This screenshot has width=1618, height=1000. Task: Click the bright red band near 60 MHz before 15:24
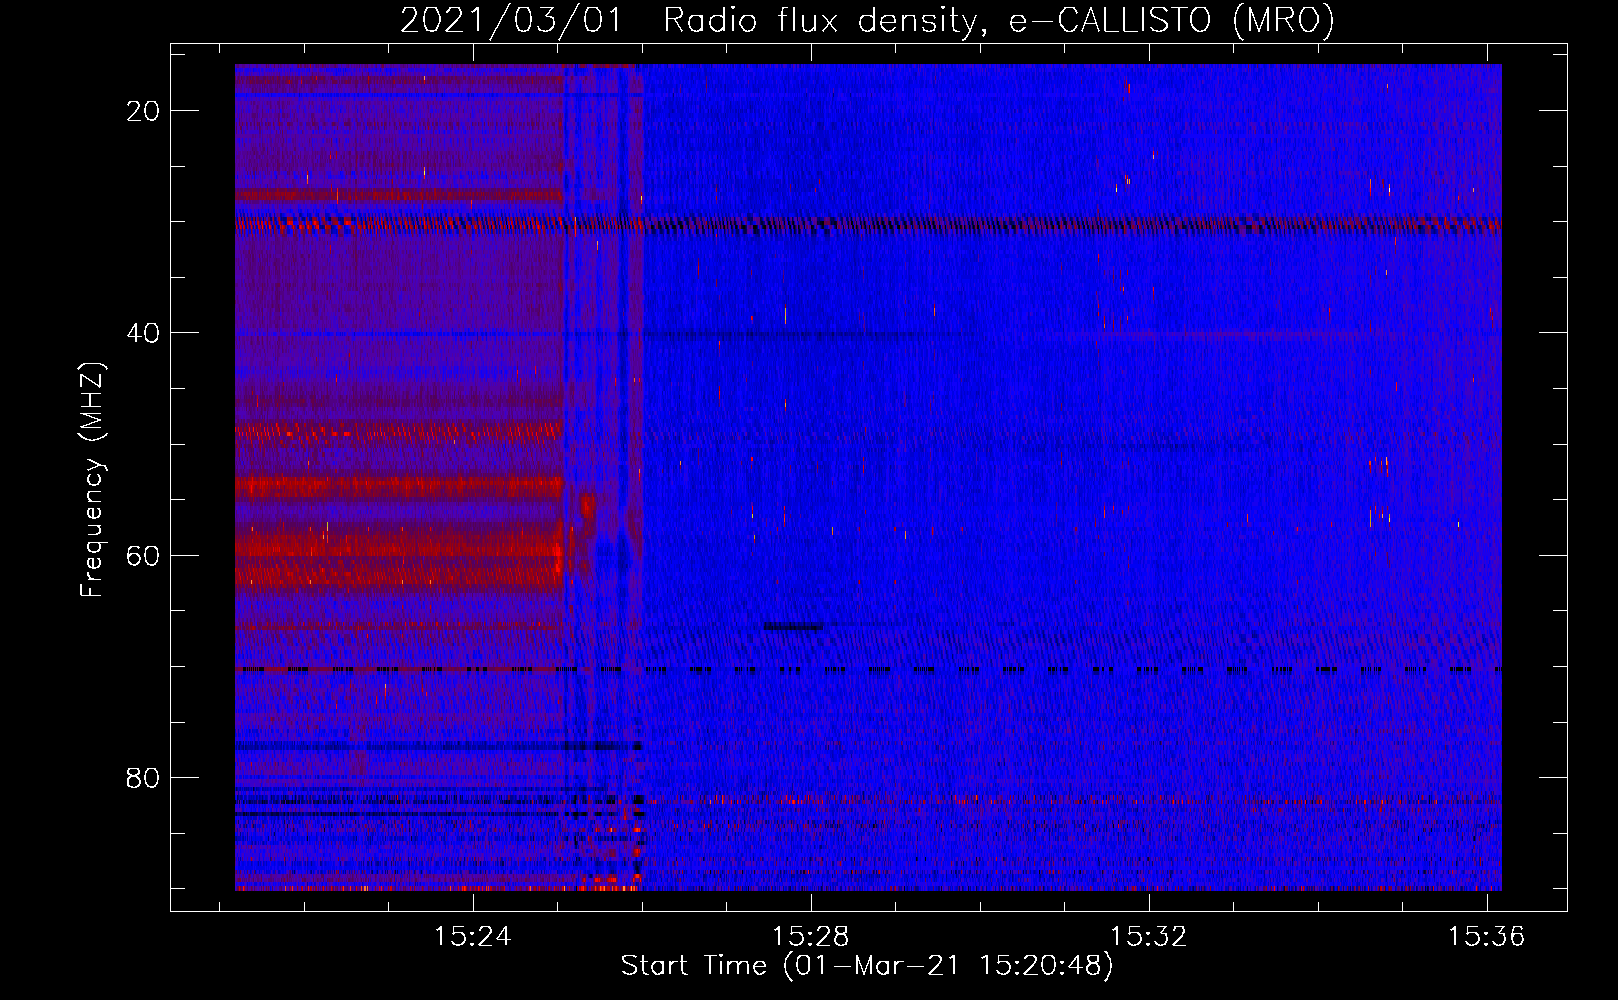[398, 544]
